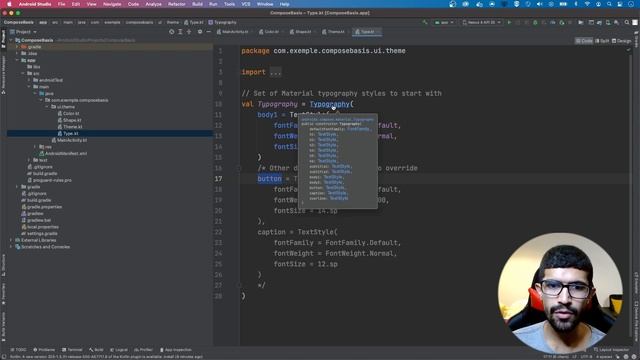640x360 pixels.
Task: Open the app run configuration dropdown
Action: pyautogui.click(x=444, y=22)
